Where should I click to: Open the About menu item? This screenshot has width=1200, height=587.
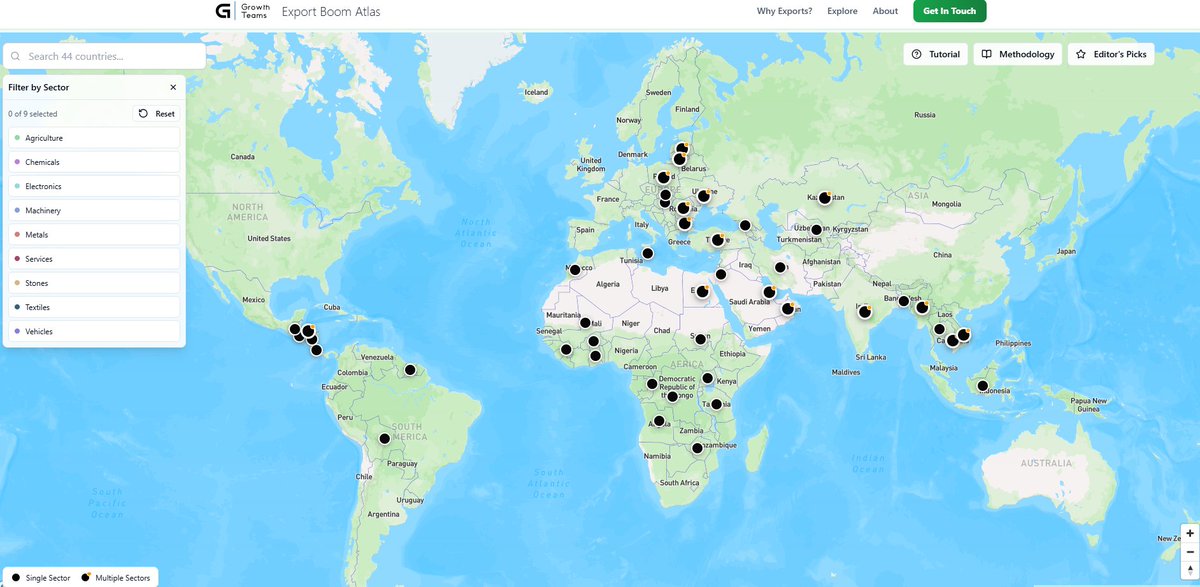pyautogui.click(x=885, y=11)
